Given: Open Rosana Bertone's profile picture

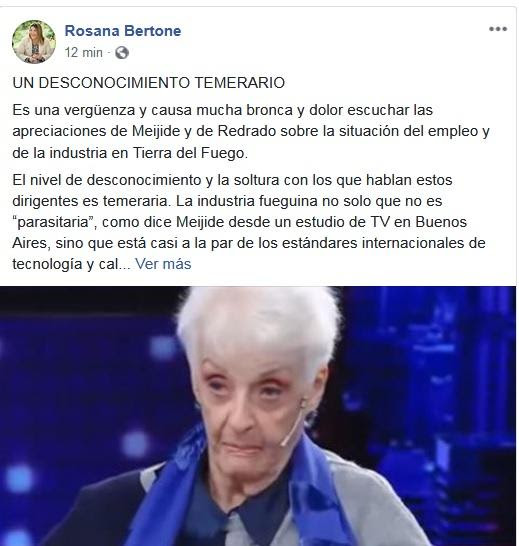Looking at the screenshot, I should 34,41.
